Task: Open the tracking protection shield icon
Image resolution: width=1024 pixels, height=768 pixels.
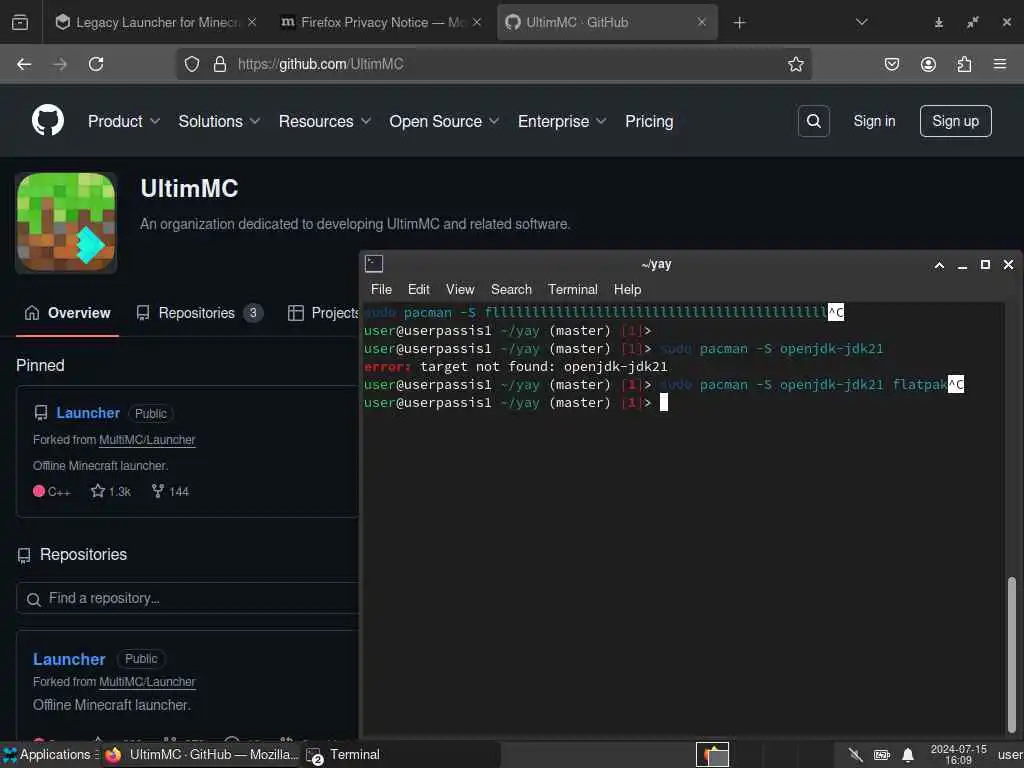Action: tap(191, 64)
